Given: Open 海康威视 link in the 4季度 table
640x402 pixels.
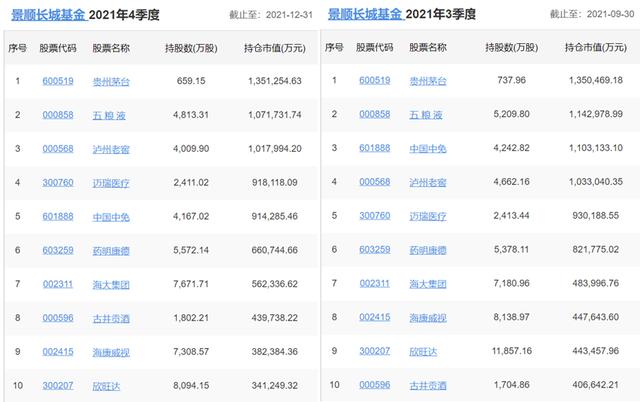Looking at the screenshot, I should [111, 353].
